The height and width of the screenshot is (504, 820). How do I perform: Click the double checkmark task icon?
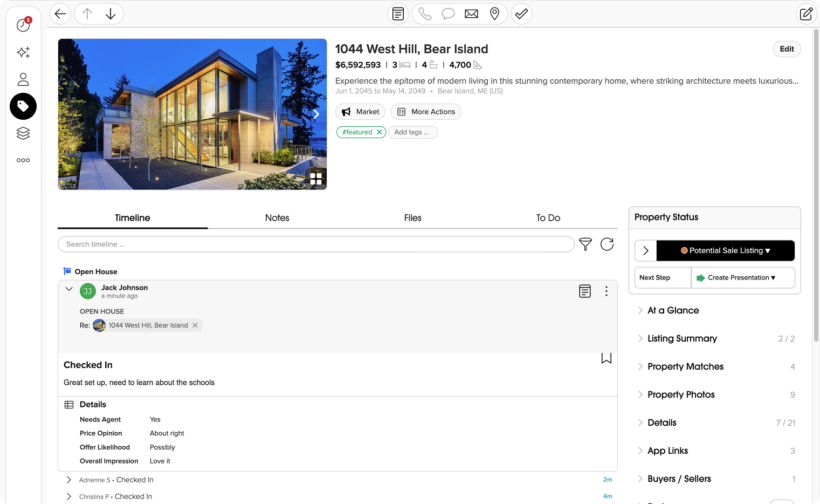[x=521, y=14]
